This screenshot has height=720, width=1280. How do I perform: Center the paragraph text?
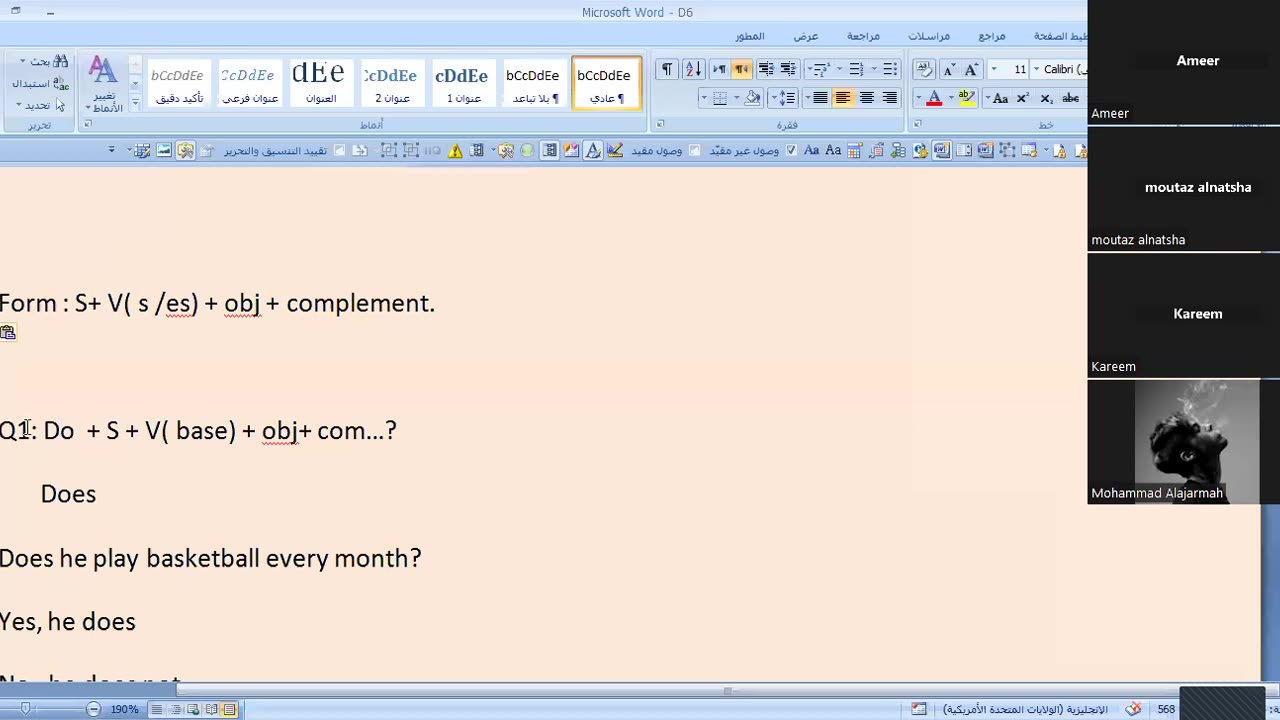pos(867,98)
